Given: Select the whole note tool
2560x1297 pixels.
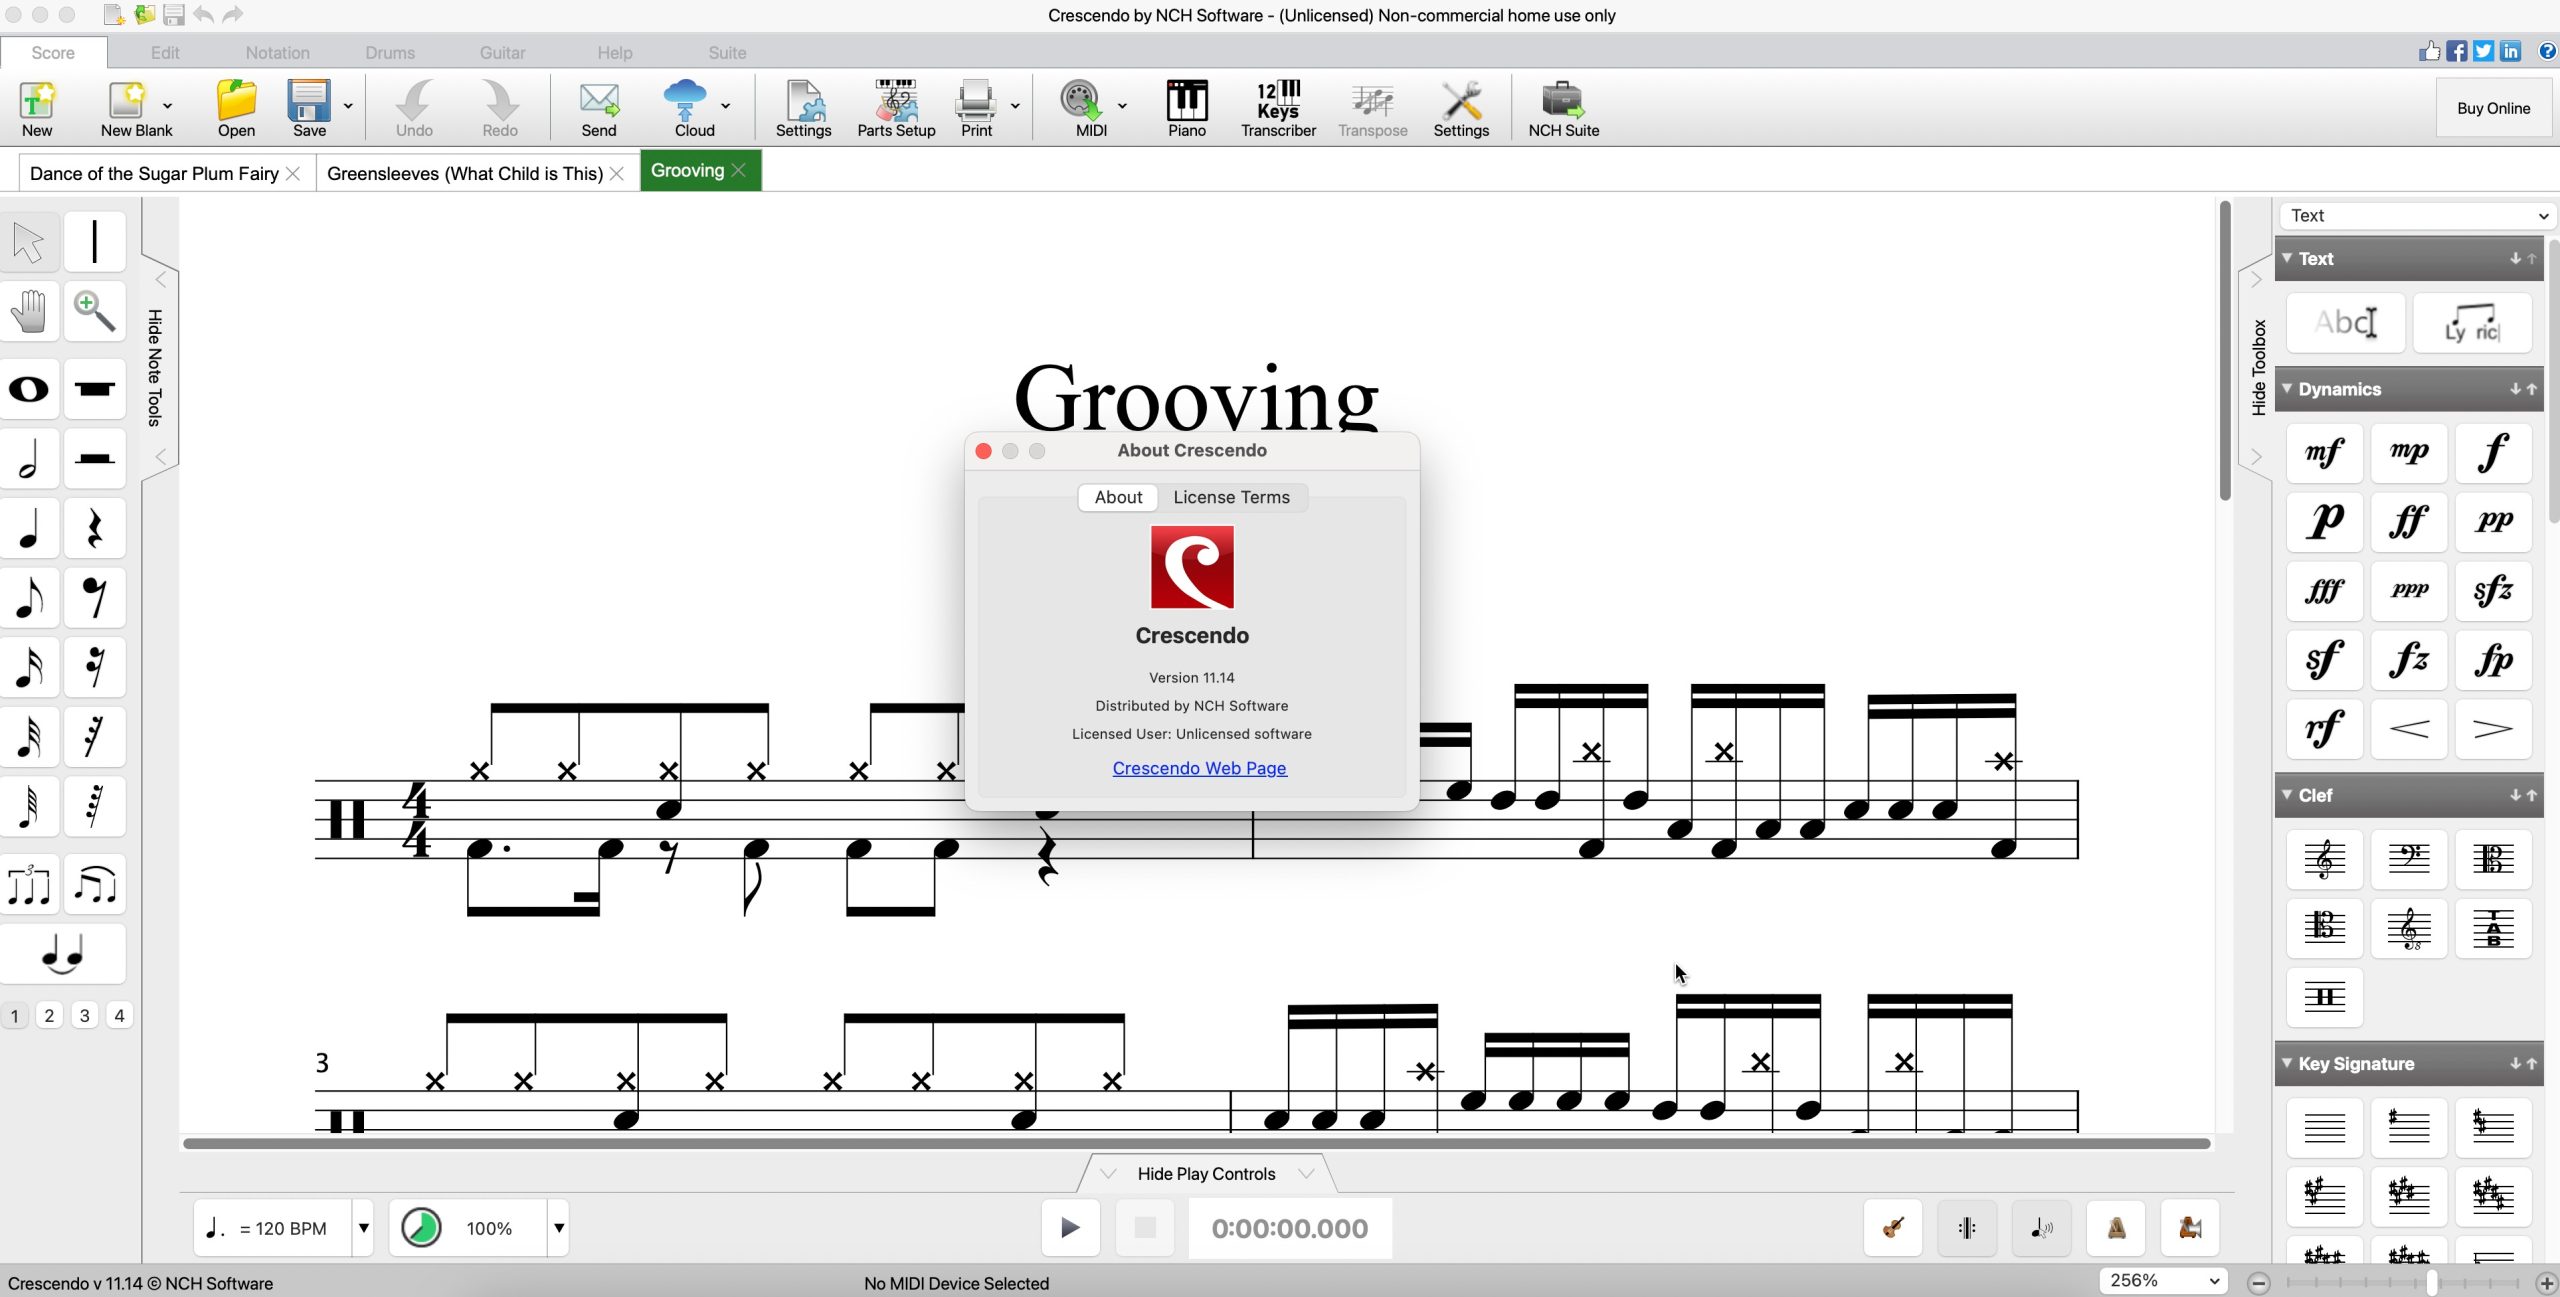Looking at the screenshot, I should (29, 389).
